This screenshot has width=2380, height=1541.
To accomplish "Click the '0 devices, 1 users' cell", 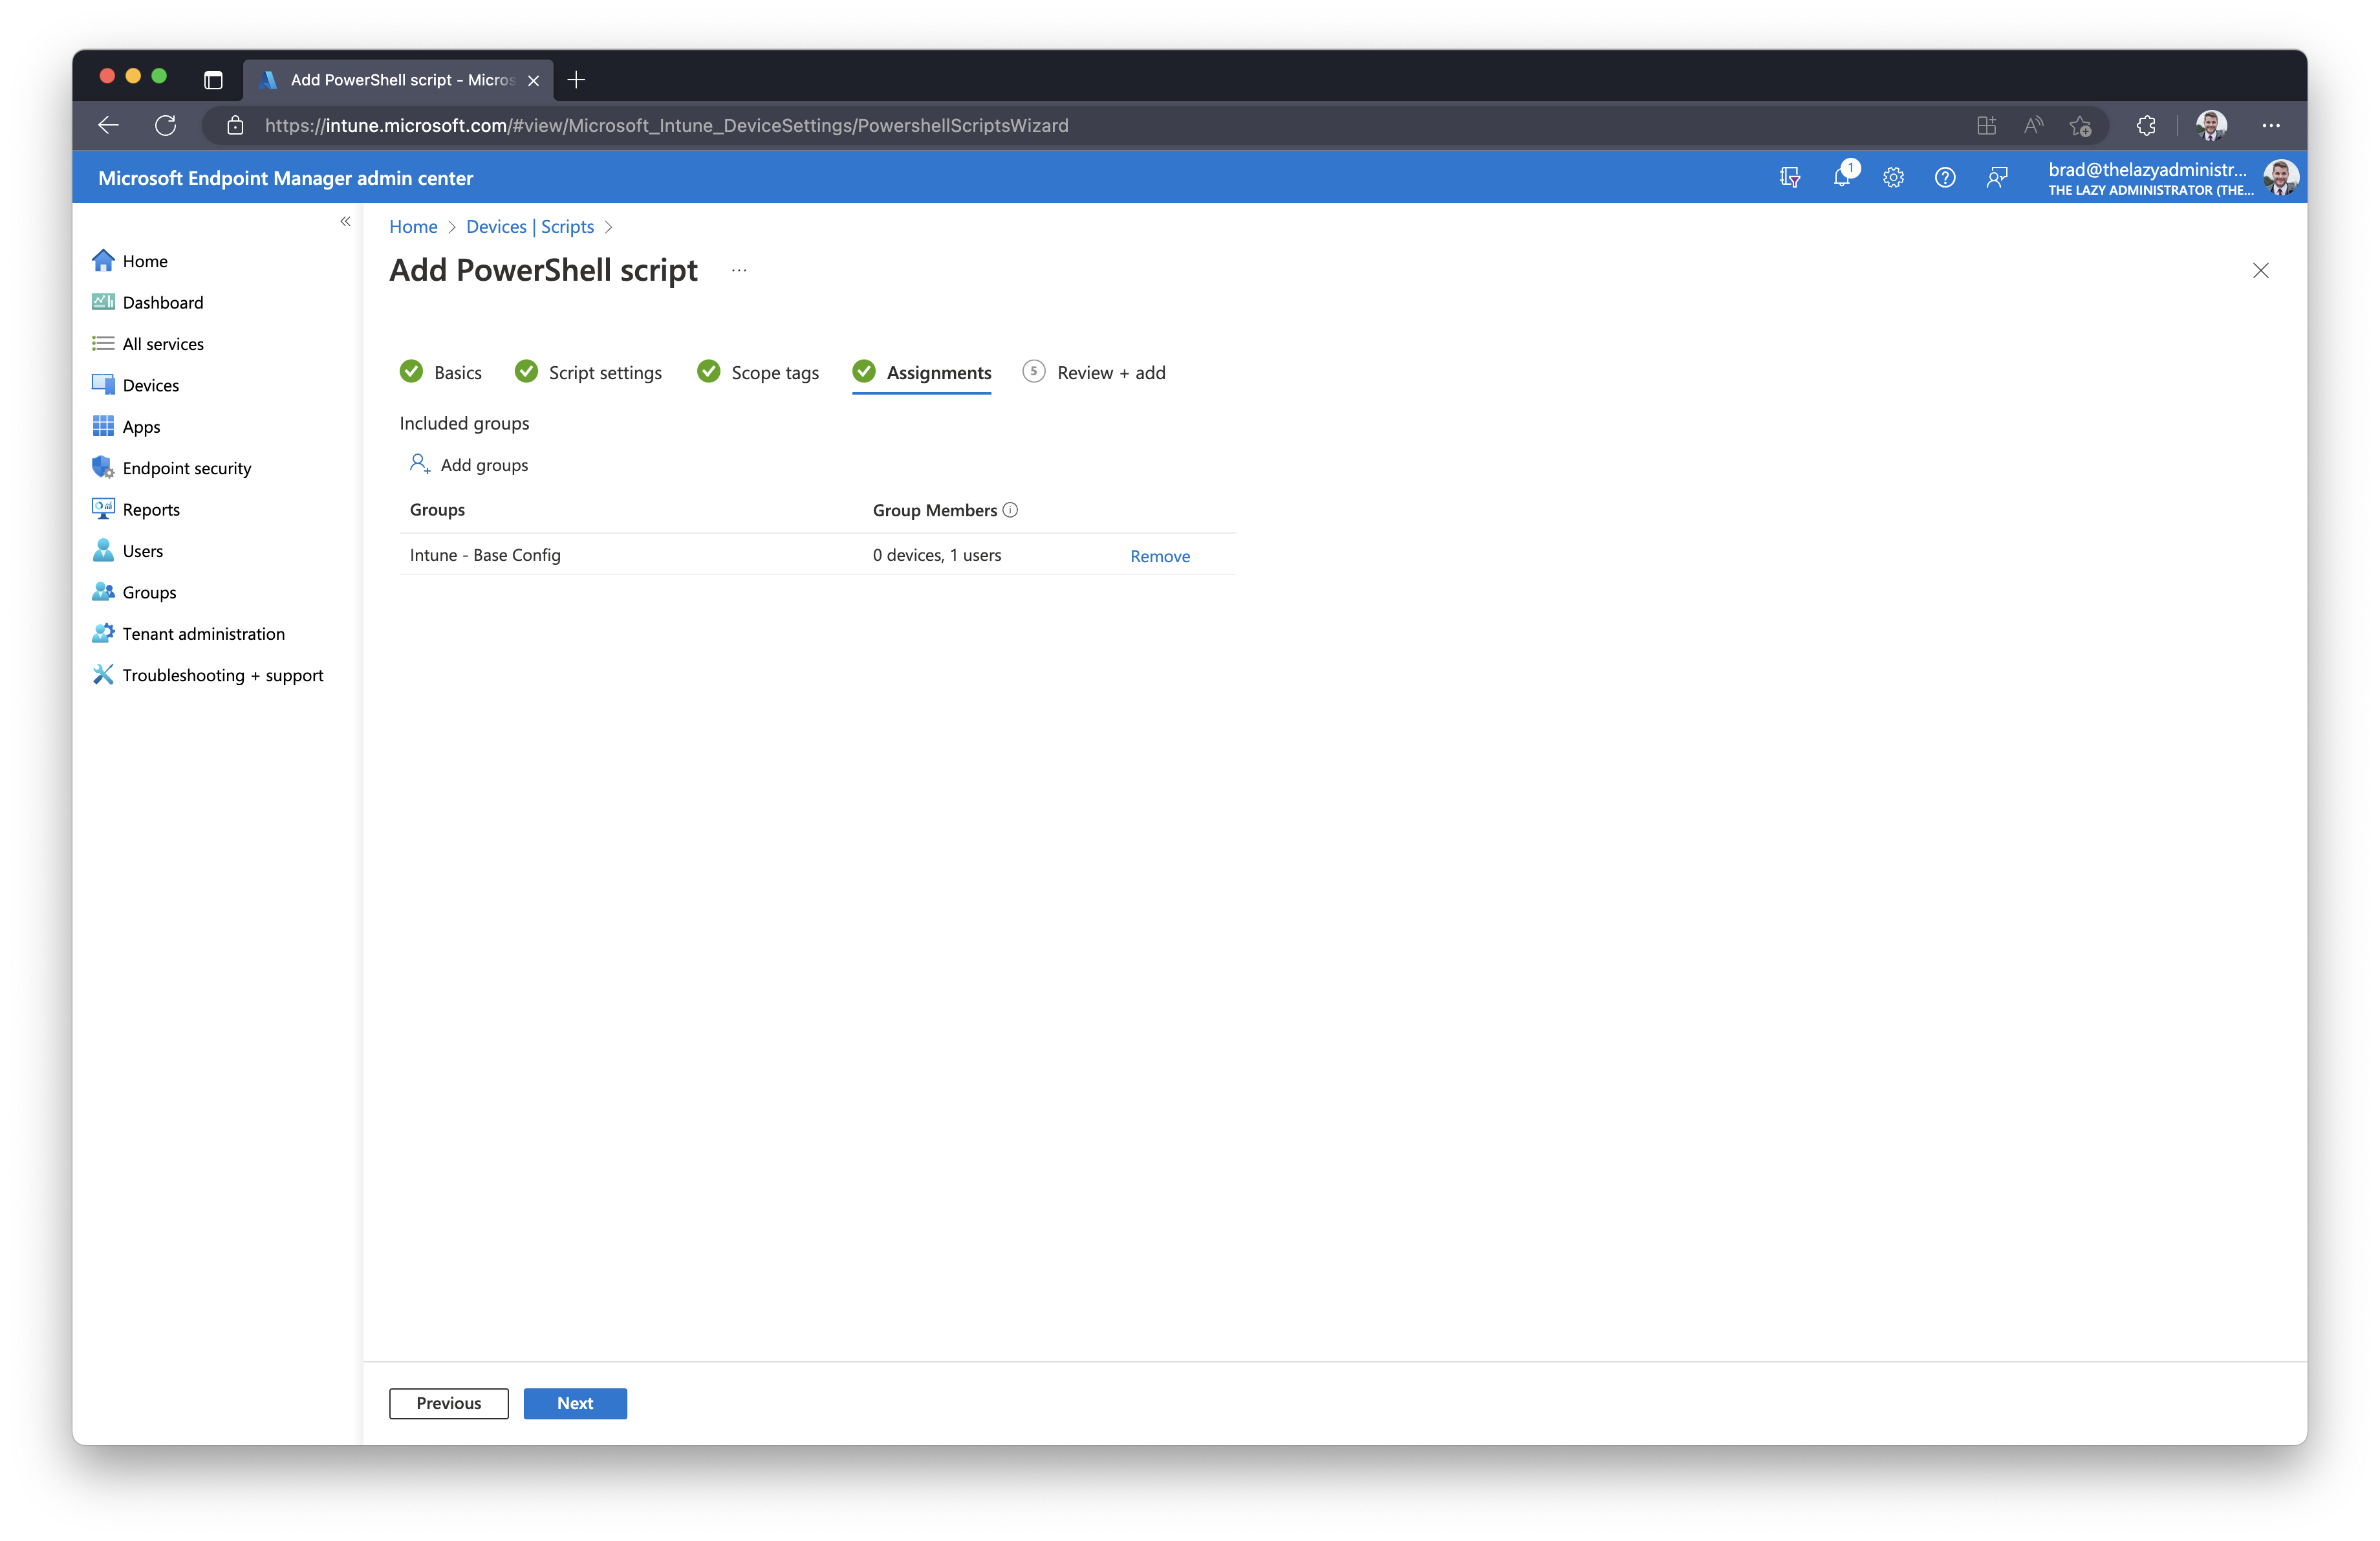I will tap(937, 555).
